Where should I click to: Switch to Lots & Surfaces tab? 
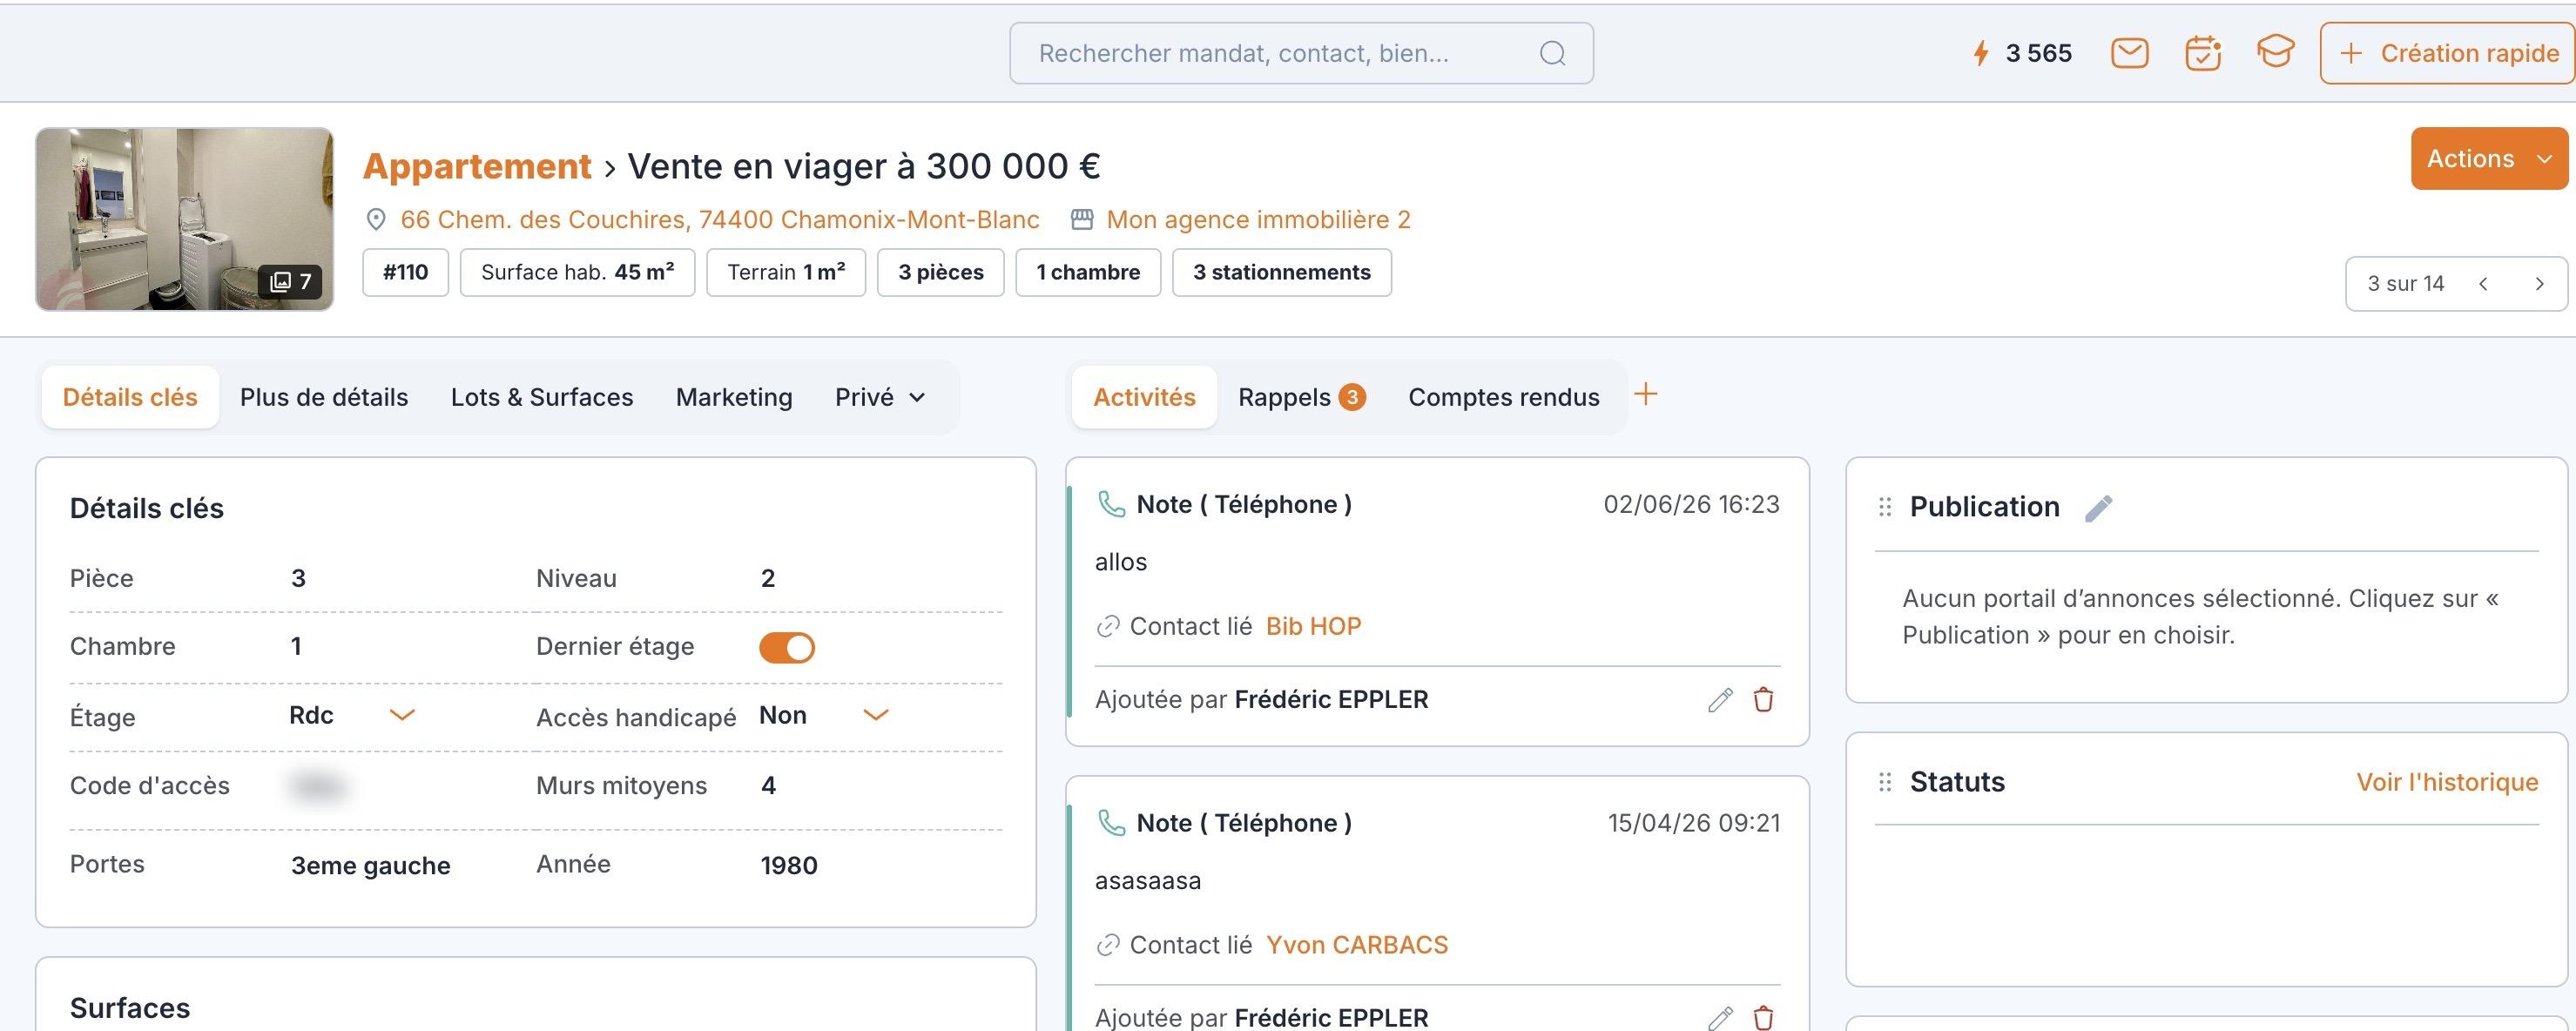pyautogui.click(x=542, y=397)
